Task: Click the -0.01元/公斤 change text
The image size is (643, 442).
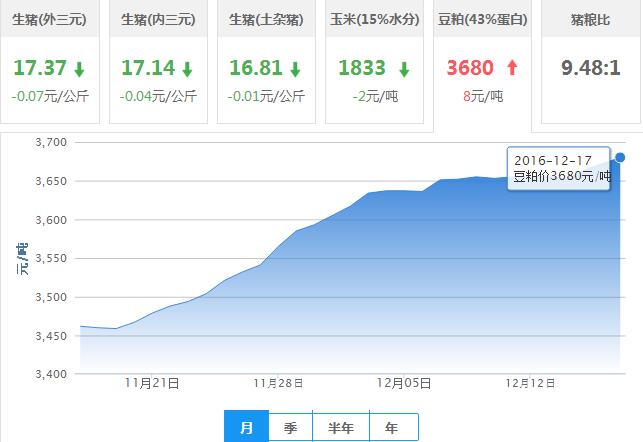Action: click(x=266, y=96)
